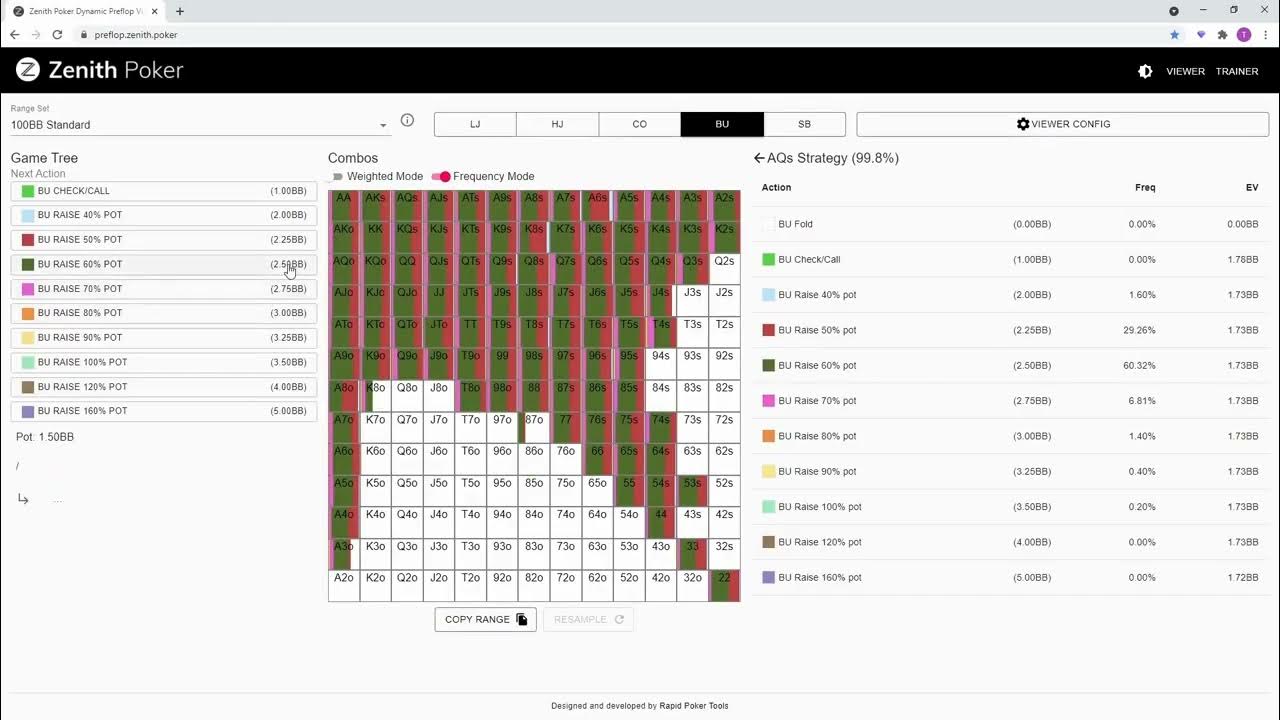Select the BU position tab
The height and width of the screenshot is (720, 1280).
click(x=722, y=124)
